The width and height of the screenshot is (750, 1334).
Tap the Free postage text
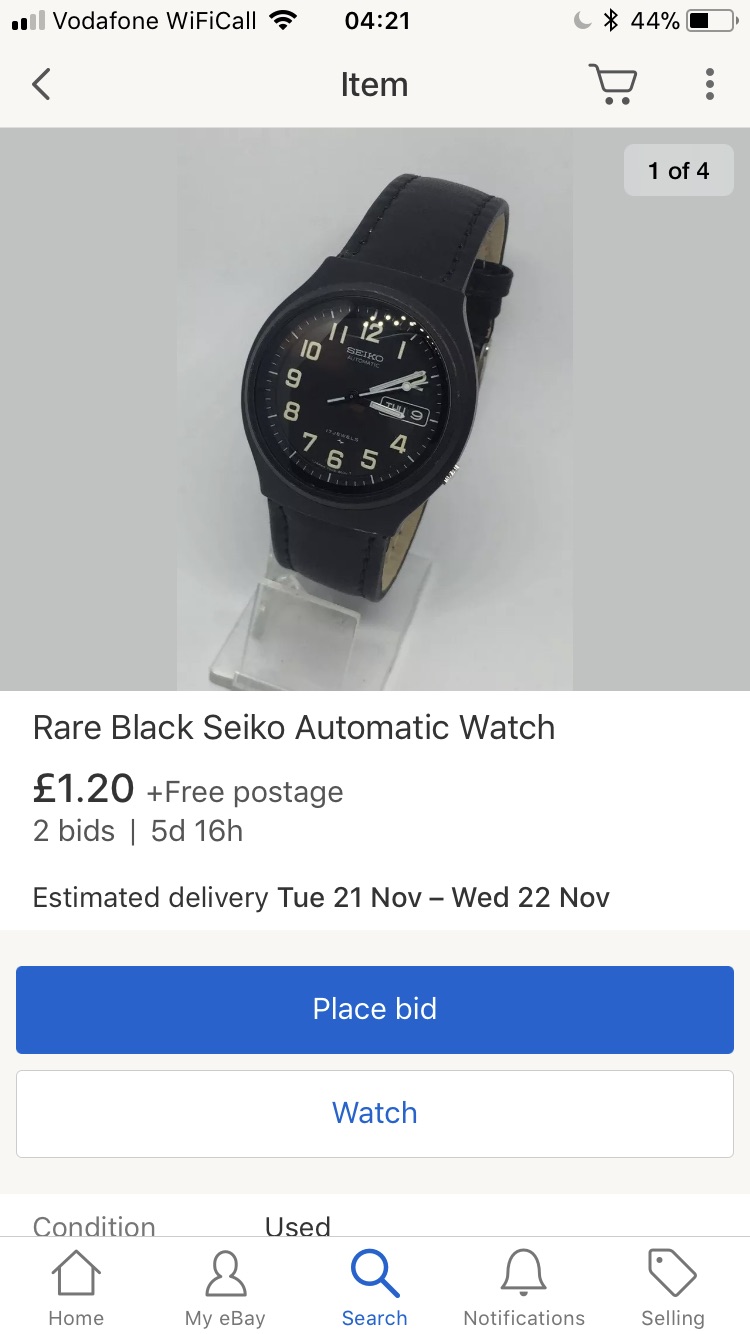[x=245, y=792]
